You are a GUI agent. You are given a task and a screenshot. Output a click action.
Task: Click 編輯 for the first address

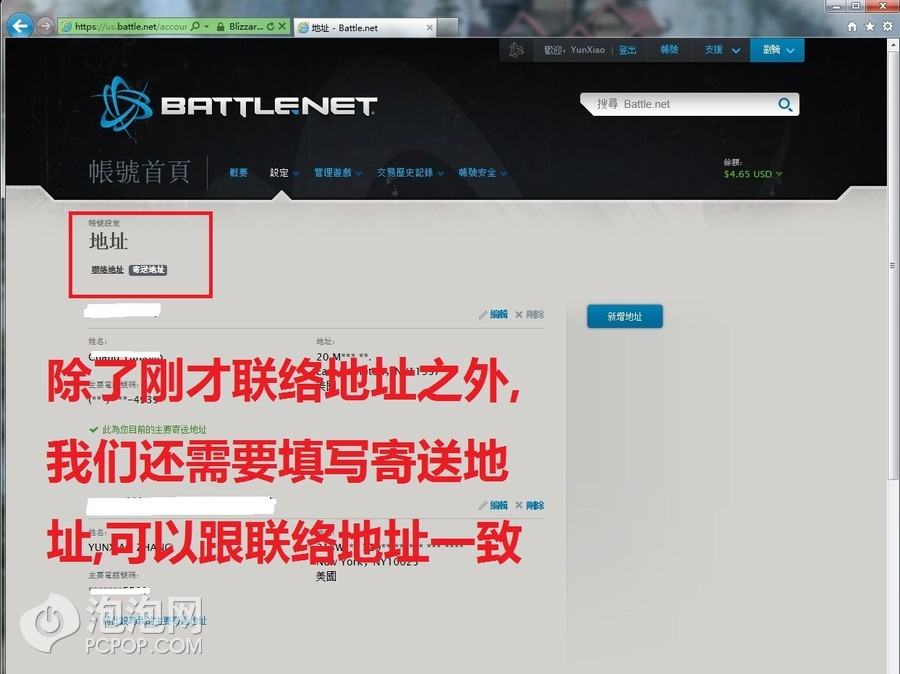click(x=493, y=314)
